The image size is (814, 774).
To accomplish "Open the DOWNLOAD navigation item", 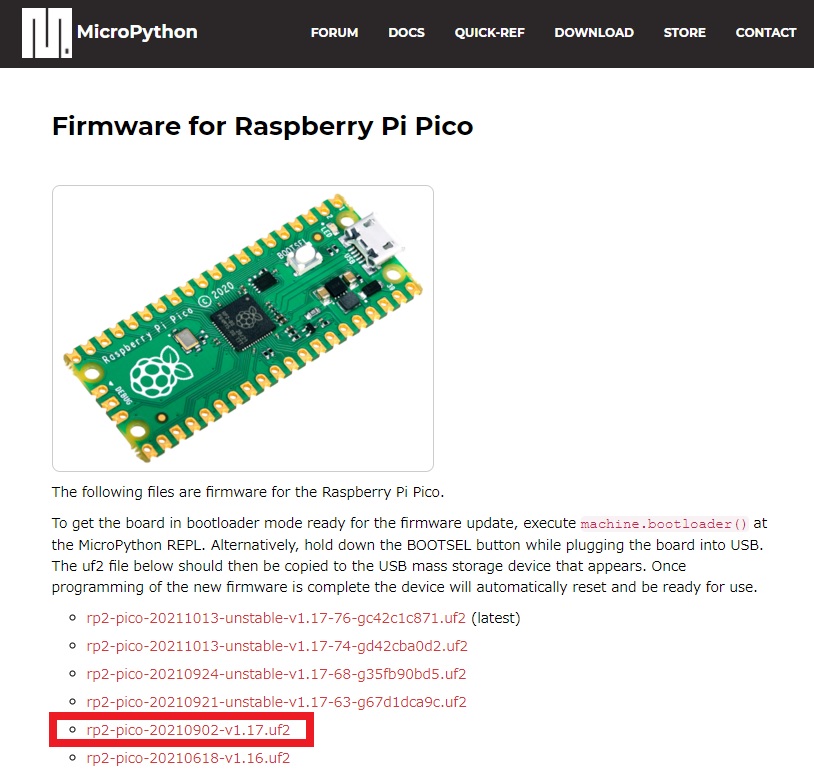I will tap(594, 33).
